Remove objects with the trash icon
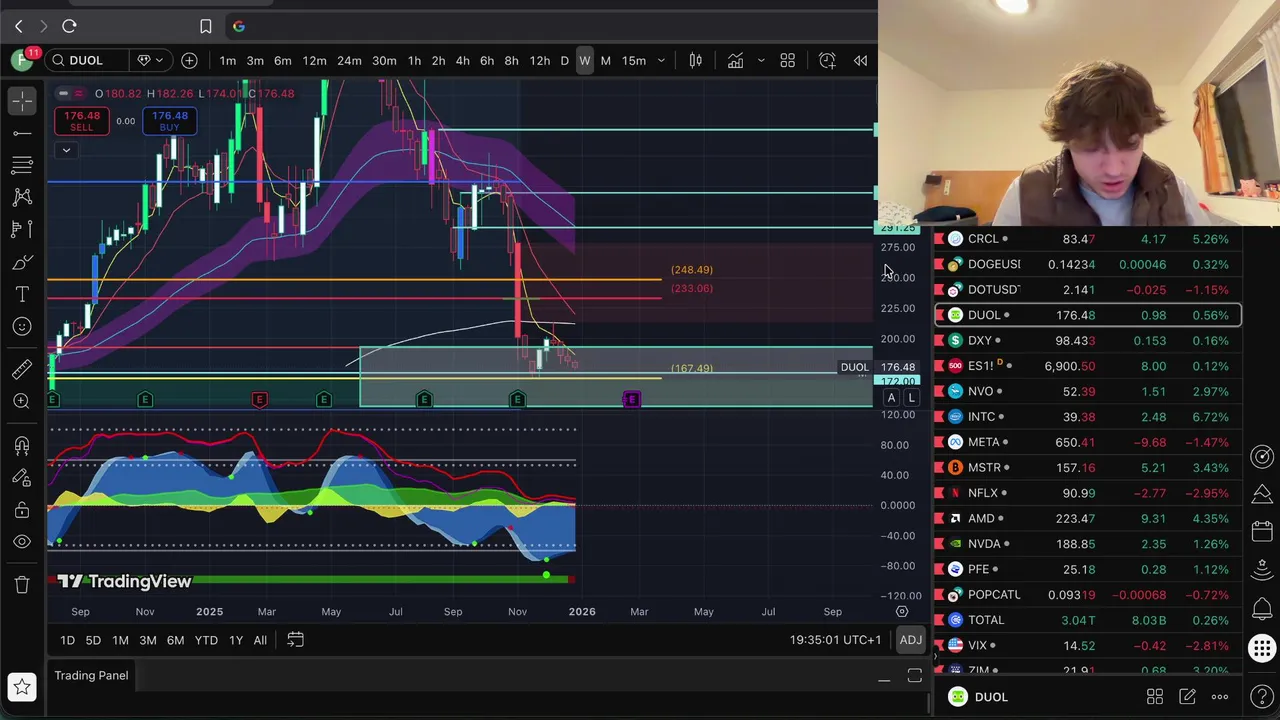Screen dimensions: 1280x720 [22, 585]
